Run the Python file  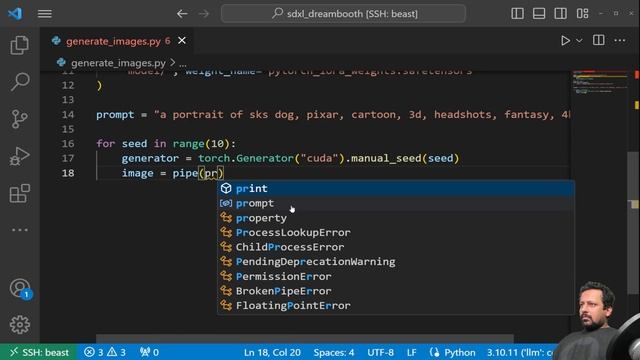565,40
